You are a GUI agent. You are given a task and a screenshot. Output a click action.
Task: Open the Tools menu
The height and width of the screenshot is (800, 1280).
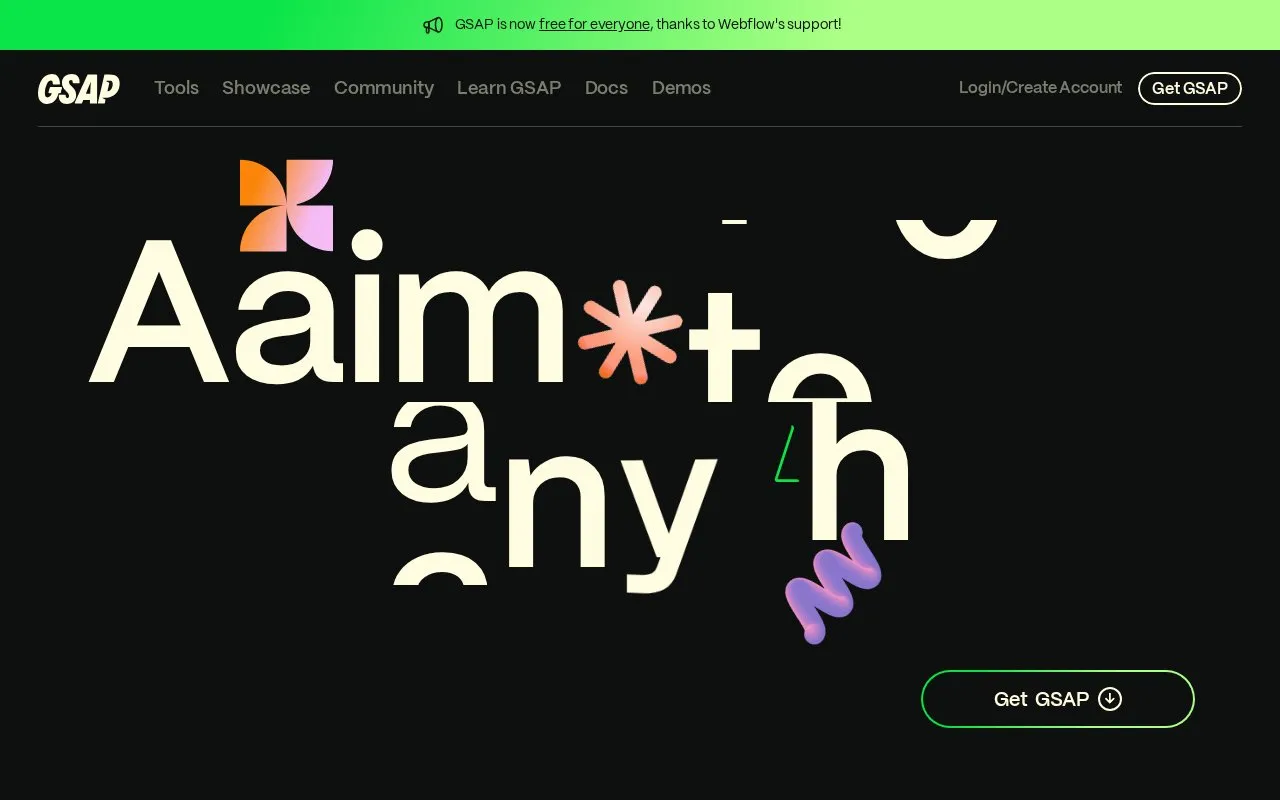(x=176, y=88)
